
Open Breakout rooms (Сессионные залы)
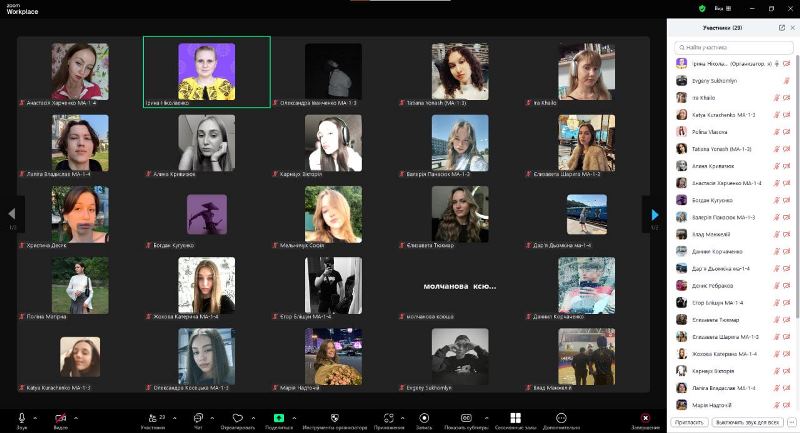tap(515, 418)
